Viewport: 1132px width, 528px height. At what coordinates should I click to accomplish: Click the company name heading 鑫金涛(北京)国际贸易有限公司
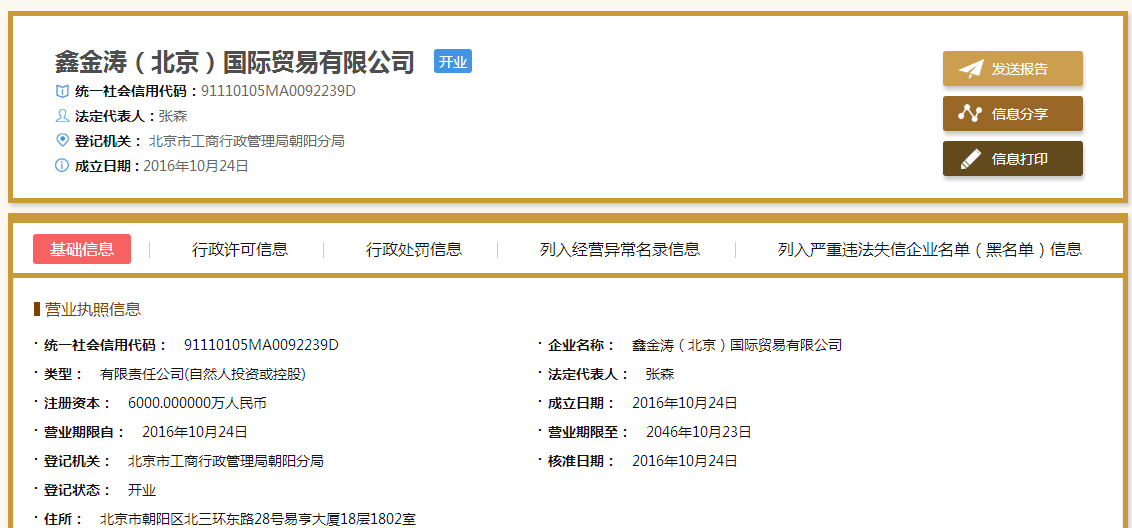click(x=234, y=63)
